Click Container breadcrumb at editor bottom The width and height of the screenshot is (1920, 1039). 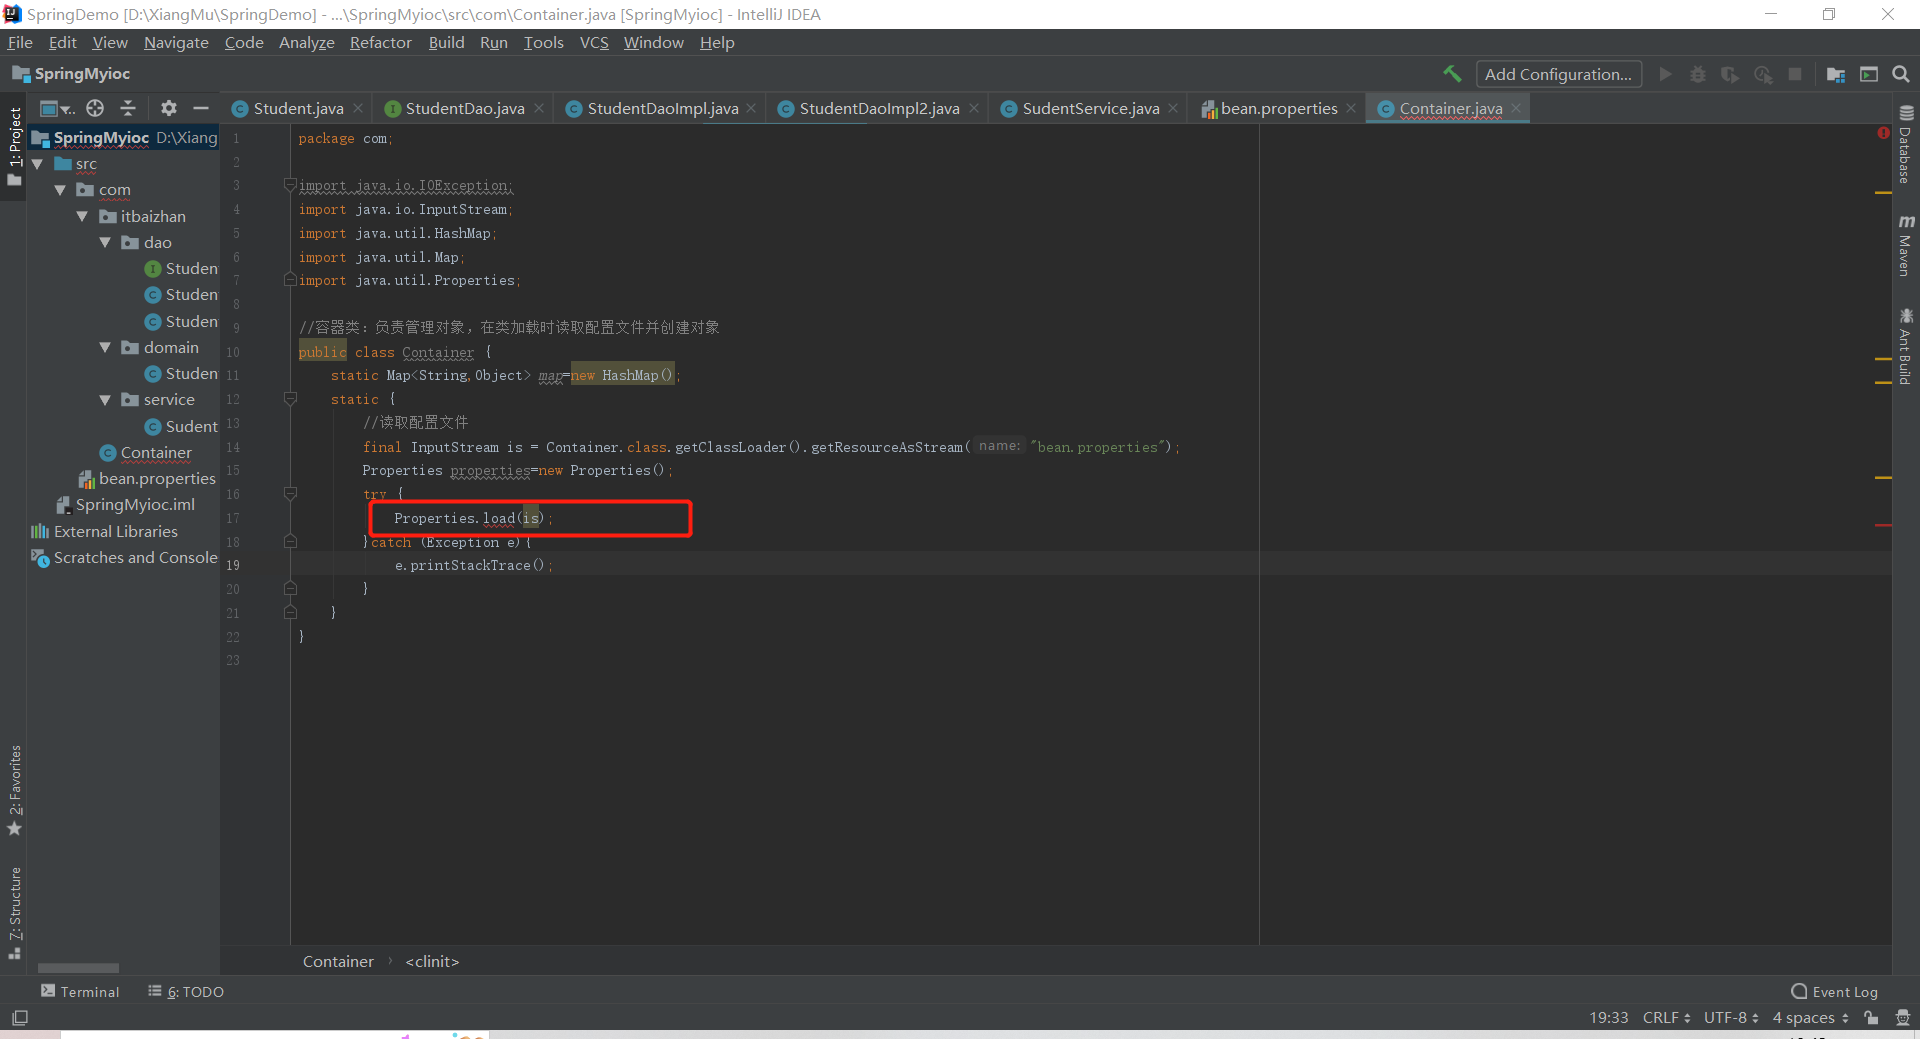338,961
